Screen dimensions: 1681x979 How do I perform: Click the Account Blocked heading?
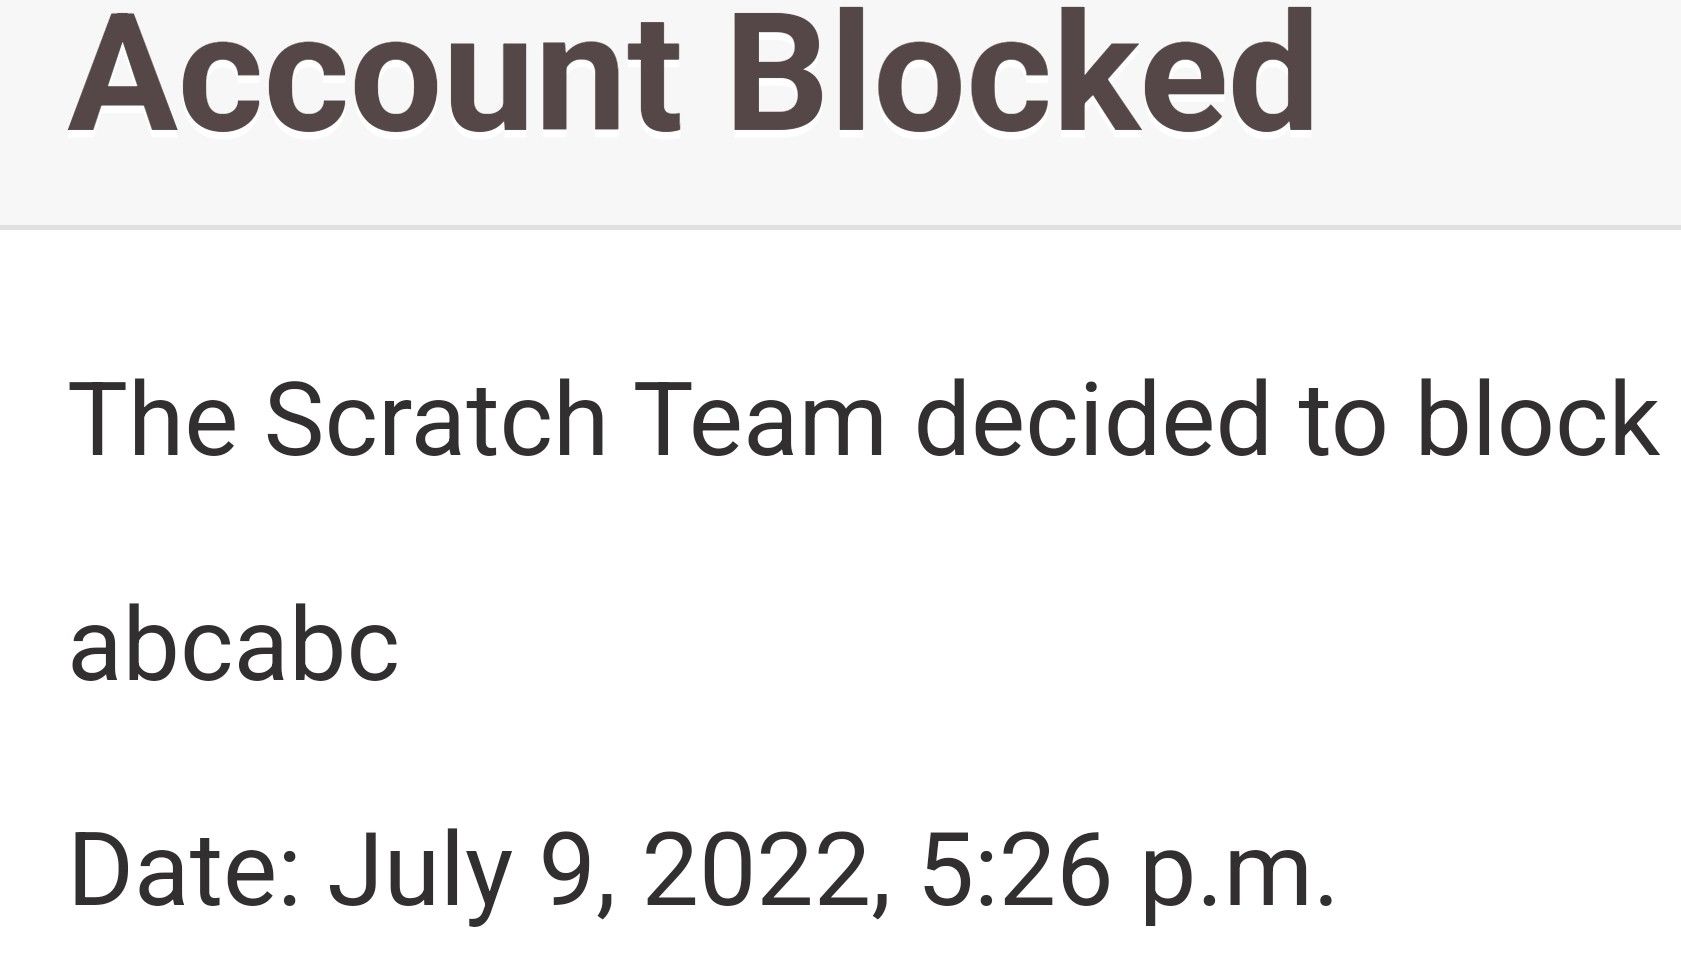click(692, 73)
